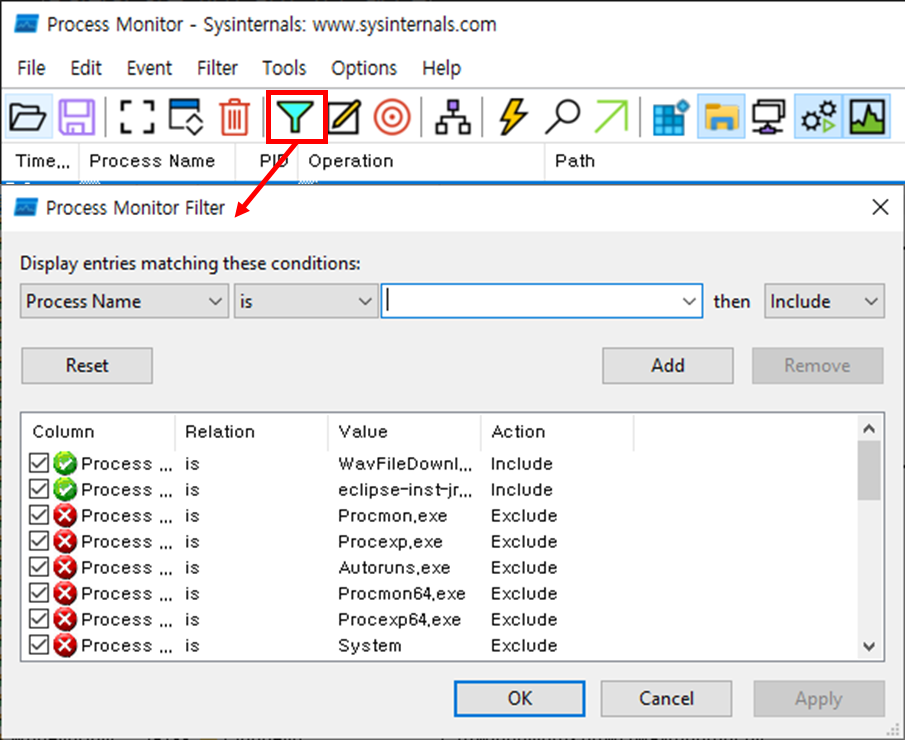Open the Event menu
This screenshot has width=905, height=740.
[149, 68]
